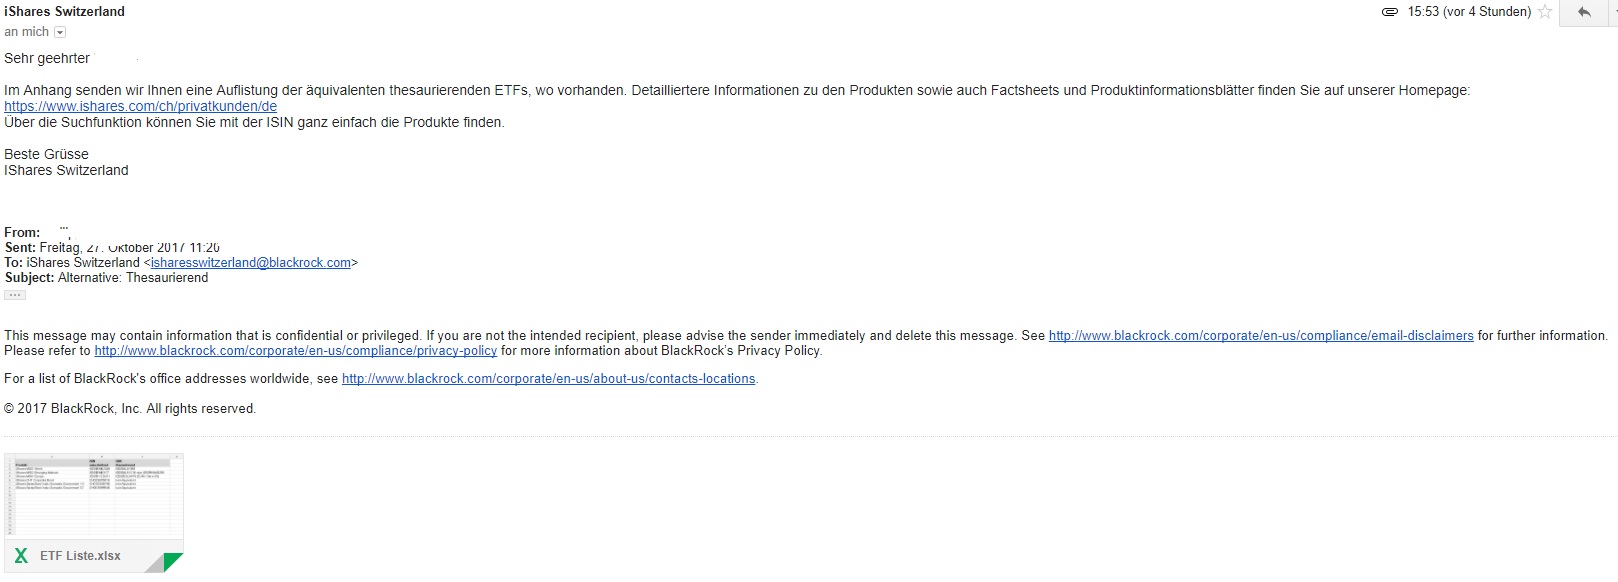Show trimmed content with the ellipsis button
1618x582 pixels.
tap(15, 295)
